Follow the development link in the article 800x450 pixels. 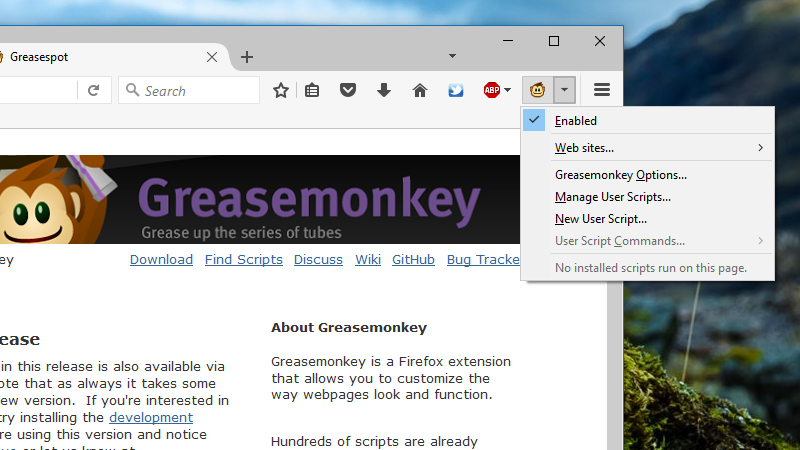tap(151, 417)
